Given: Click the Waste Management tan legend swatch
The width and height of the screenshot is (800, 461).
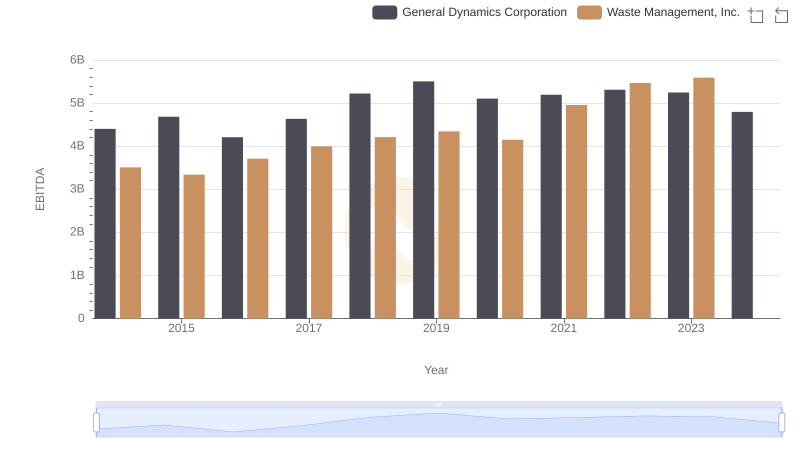Looking at the screenshot, I should click(x=589, y=12).
